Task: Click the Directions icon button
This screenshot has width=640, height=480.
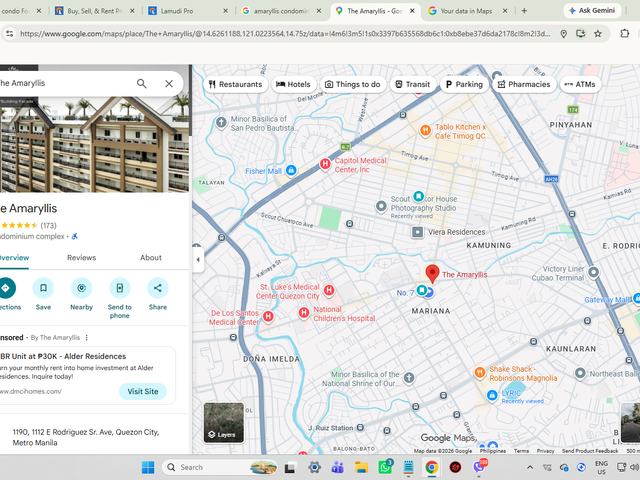Action: click(x=6, y=288)
